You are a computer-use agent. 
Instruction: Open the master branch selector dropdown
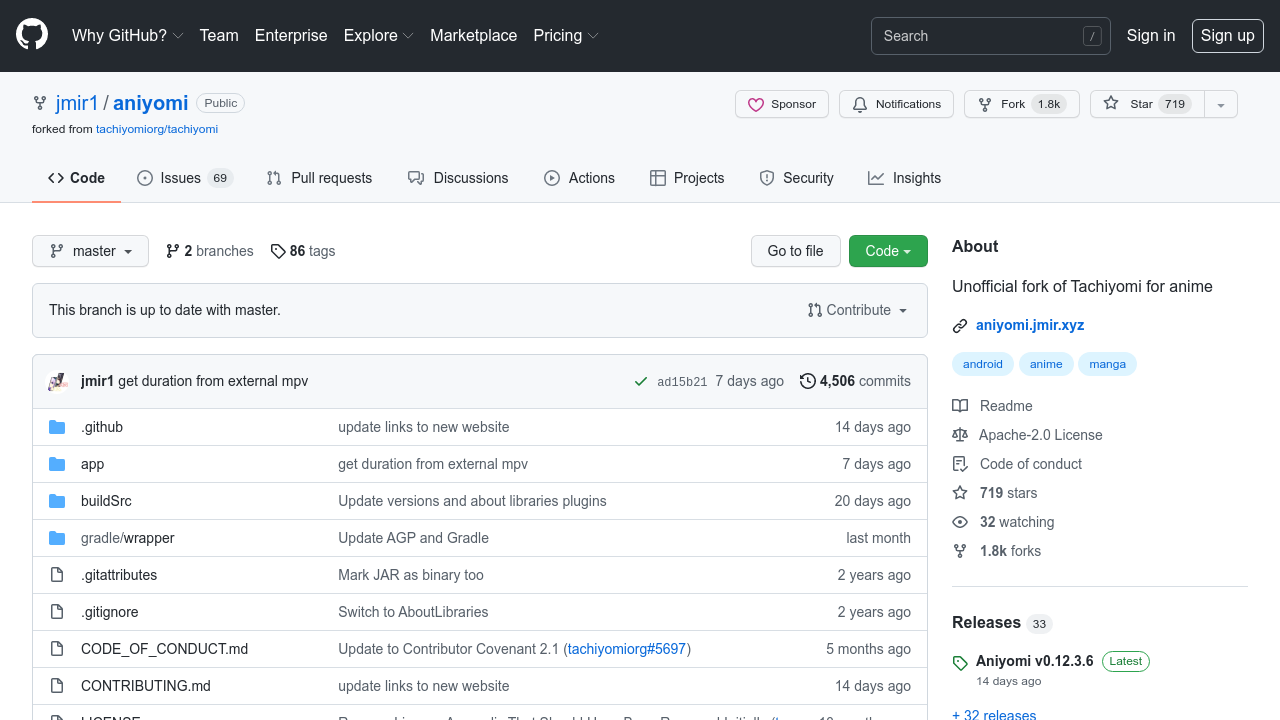coord(90,251)
